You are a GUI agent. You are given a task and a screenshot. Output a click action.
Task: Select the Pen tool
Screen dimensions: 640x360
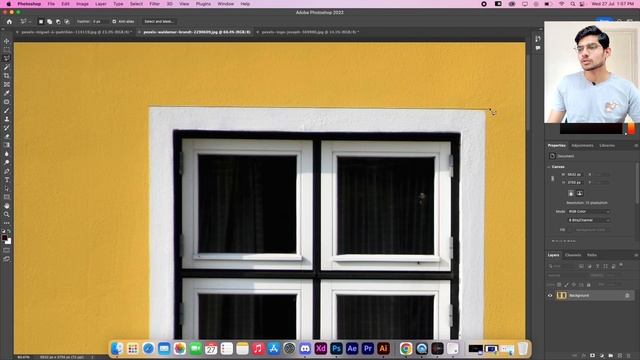(x=7, y=171)
